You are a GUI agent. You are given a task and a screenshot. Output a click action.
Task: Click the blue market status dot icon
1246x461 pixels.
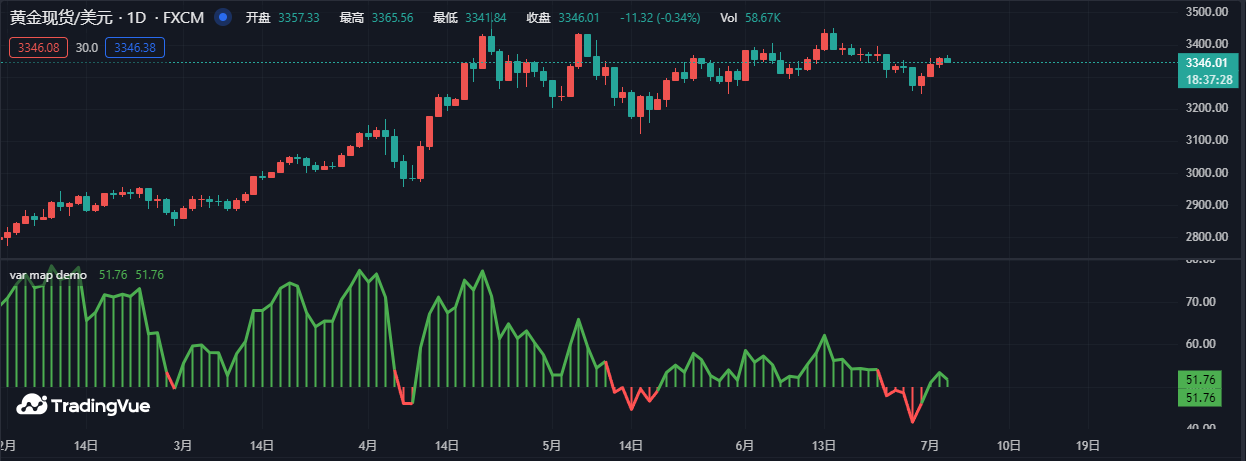point(222,18)
